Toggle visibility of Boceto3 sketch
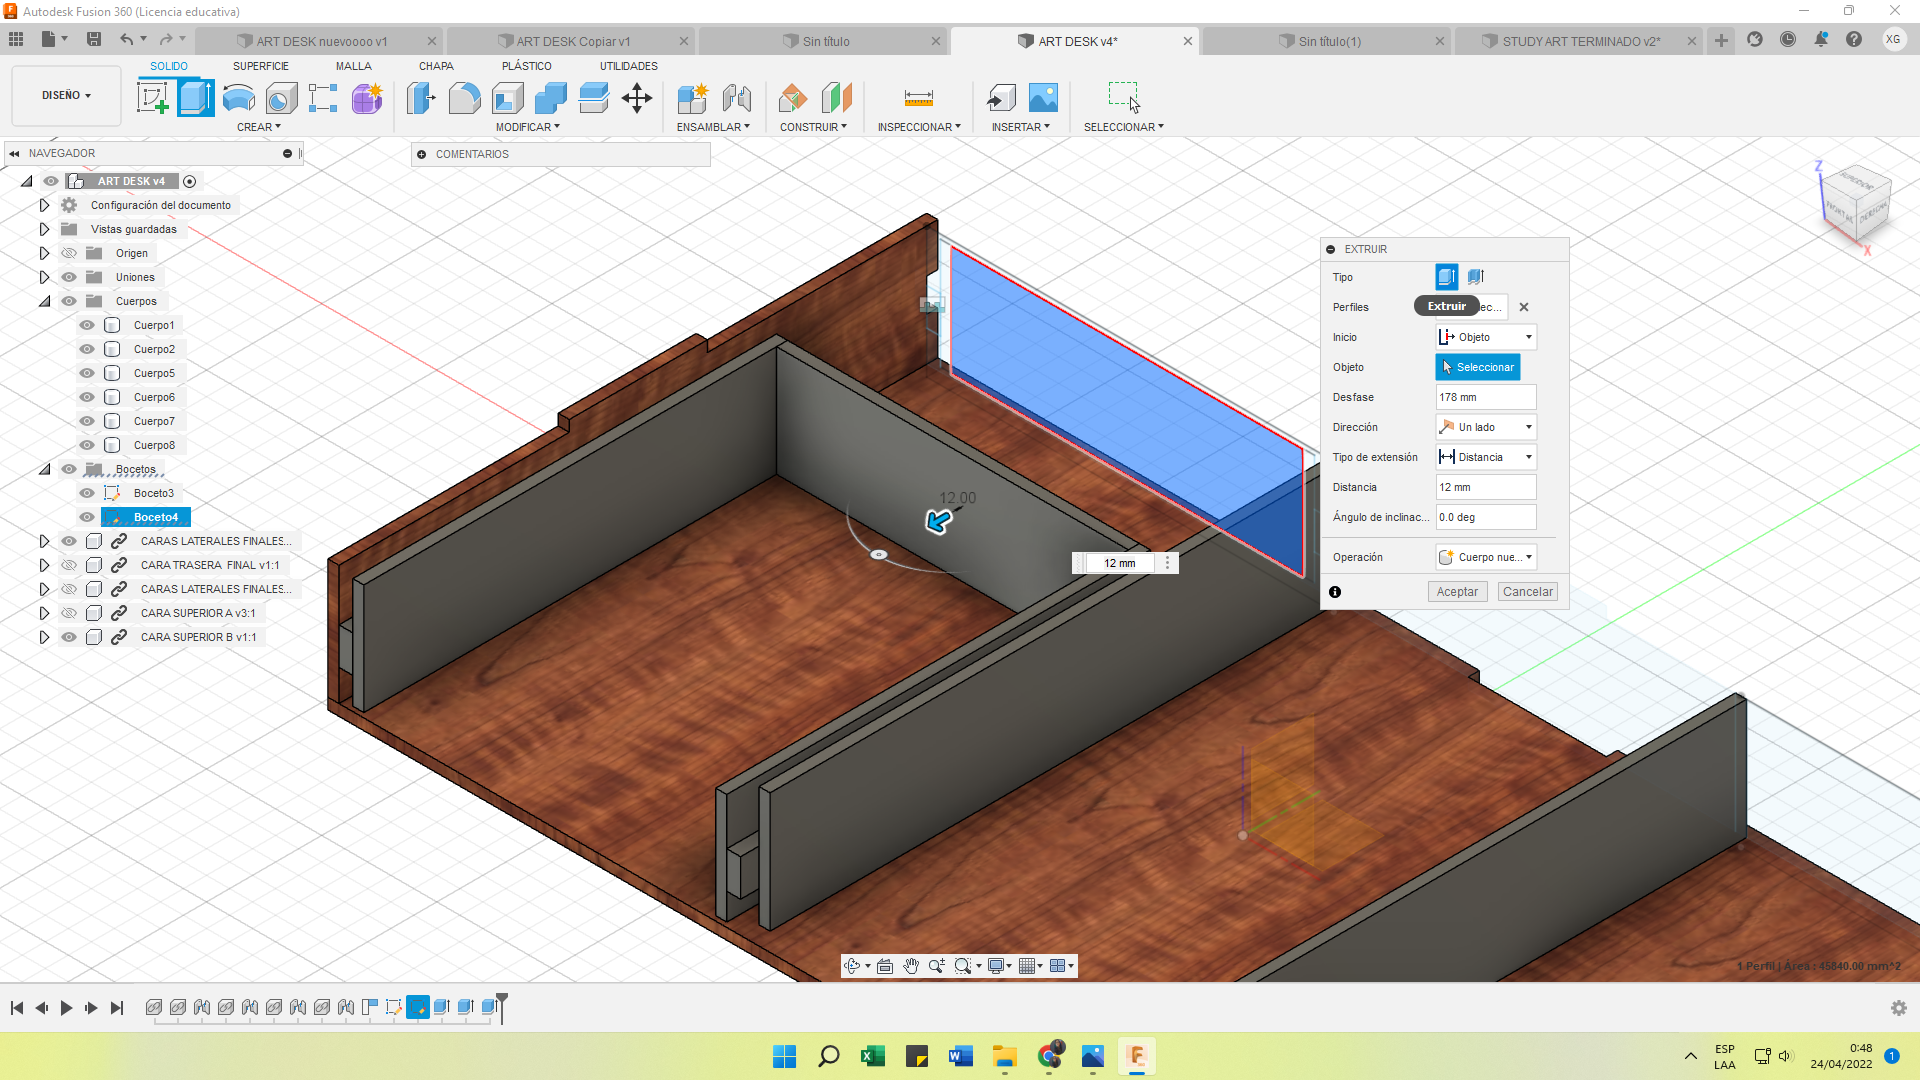 87,493
